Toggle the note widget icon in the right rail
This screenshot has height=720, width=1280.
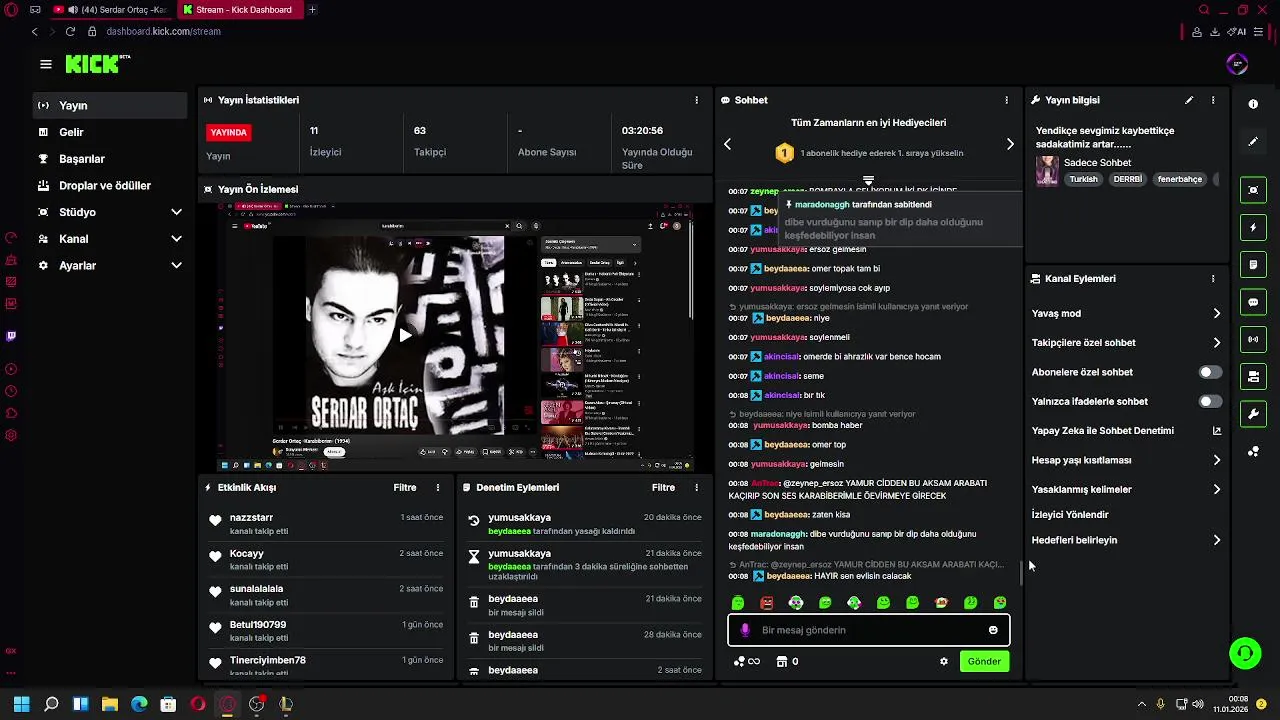point(1253,265)
